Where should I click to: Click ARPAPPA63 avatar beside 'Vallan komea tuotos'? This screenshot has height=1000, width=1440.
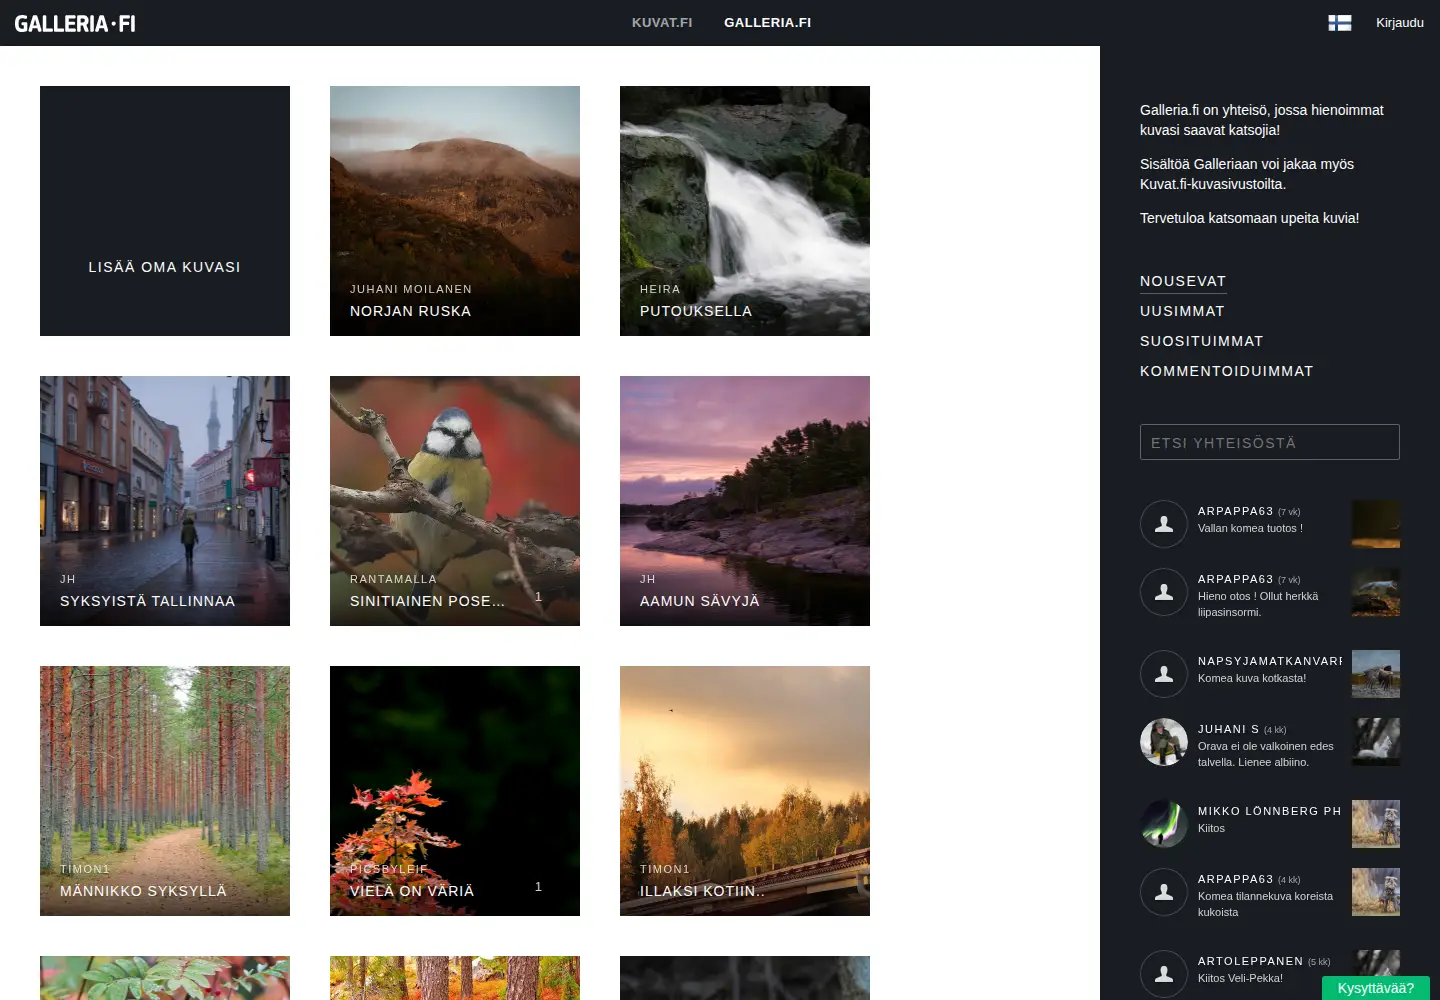point(1164,524)
